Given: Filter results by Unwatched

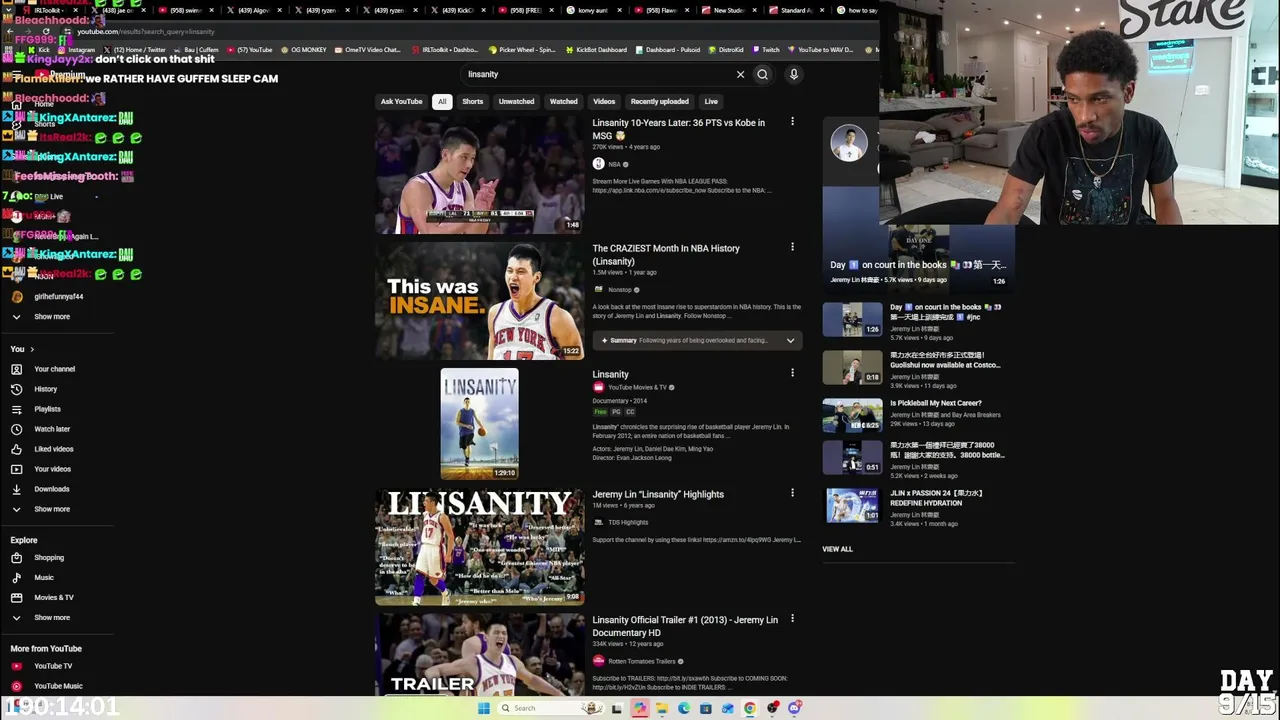Looking at the screenshot, I should point(516,101).
